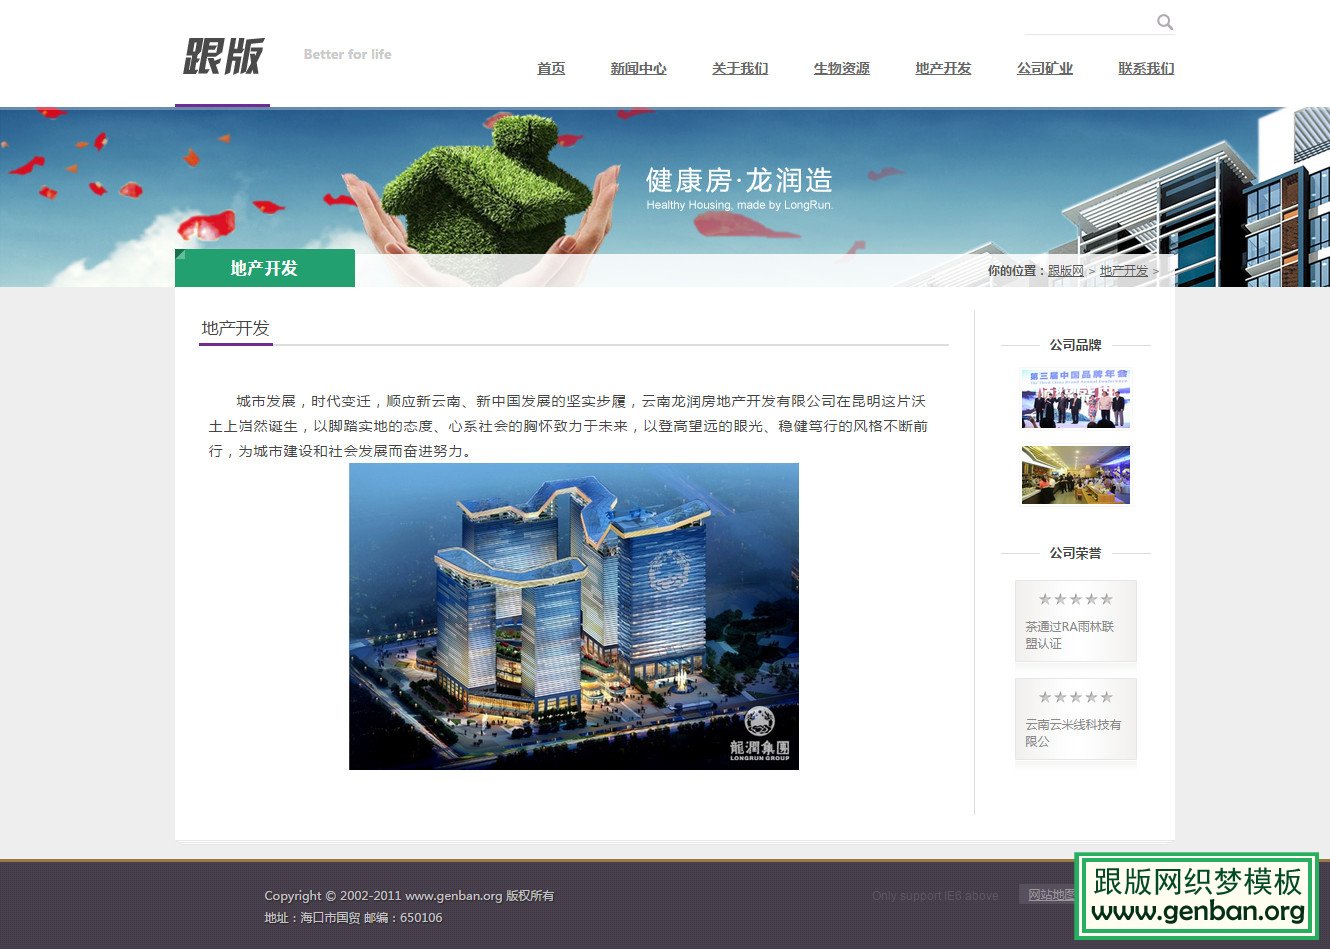The width and height of the screenshot is (1330, 949).
Task: Click the 地产开发 breadcrumb link
Action: pos(1124,270)
